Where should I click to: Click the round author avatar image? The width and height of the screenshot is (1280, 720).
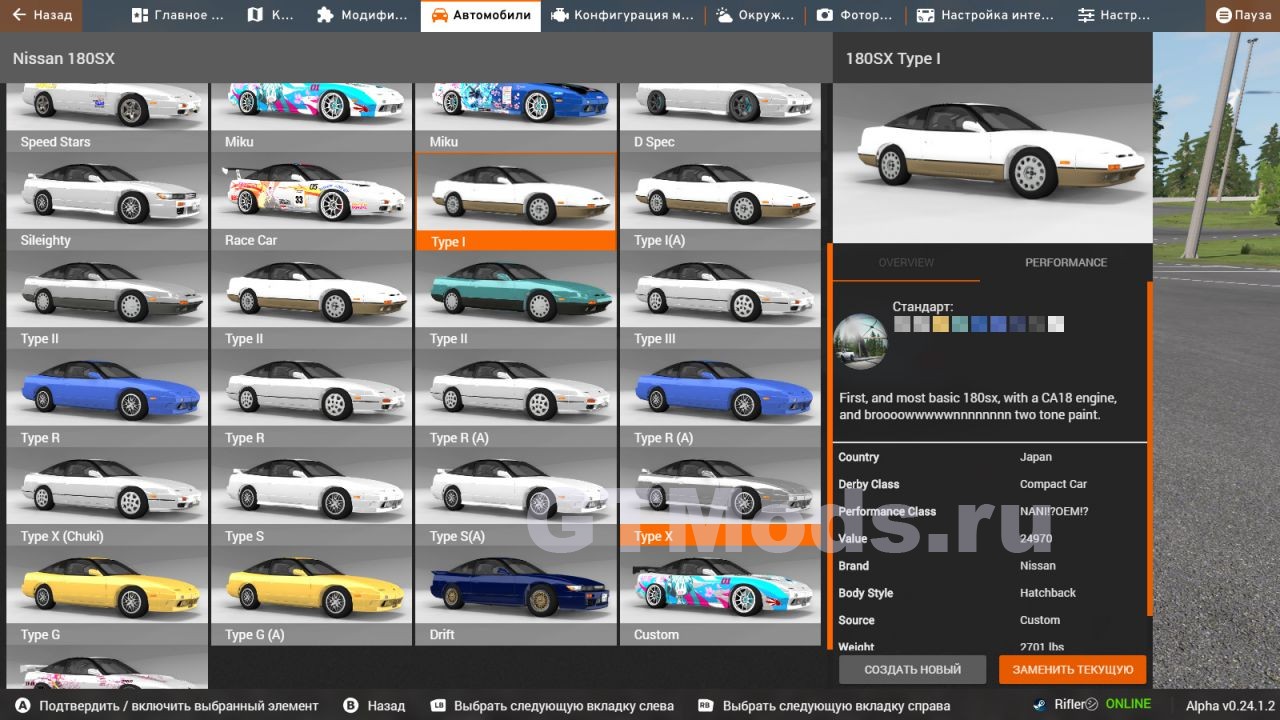[860, 342]
